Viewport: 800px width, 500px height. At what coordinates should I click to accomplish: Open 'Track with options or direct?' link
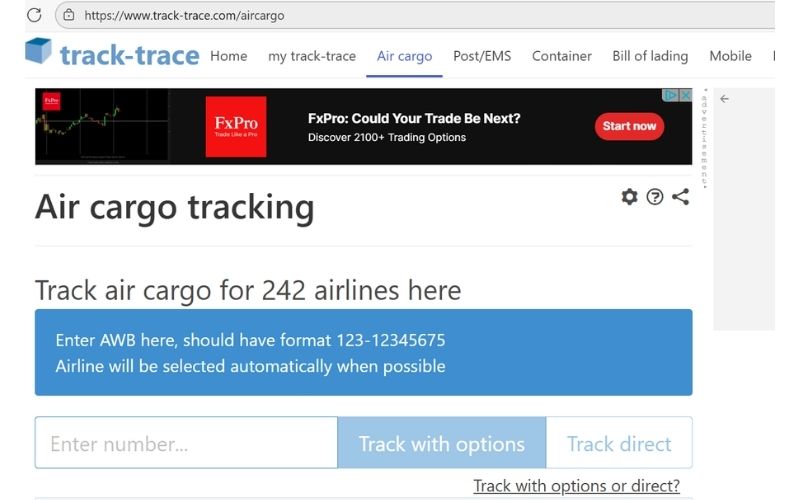577,486
